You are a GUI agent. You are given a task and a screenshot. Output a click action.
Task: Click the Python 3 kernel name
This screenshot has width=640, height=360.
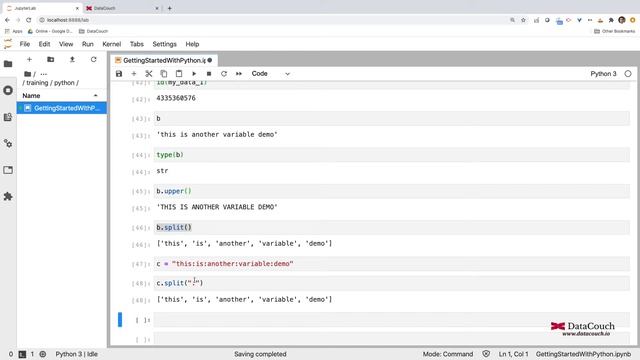click(603, 74)
